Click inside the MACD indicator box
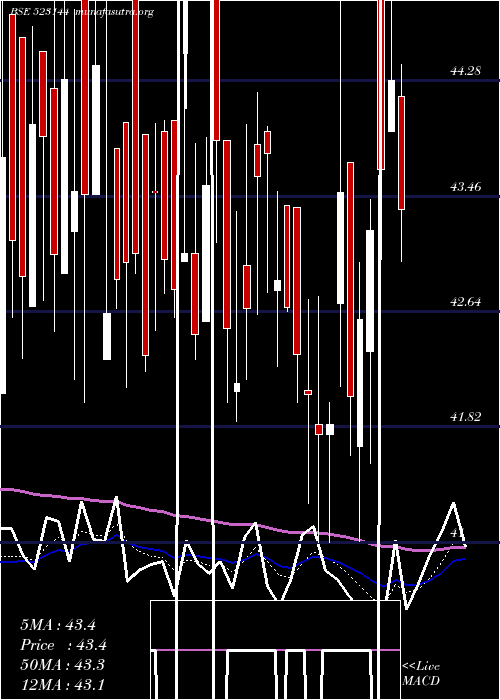The height and width of the screenshot is (700, 500). click(x=275, y=650)
